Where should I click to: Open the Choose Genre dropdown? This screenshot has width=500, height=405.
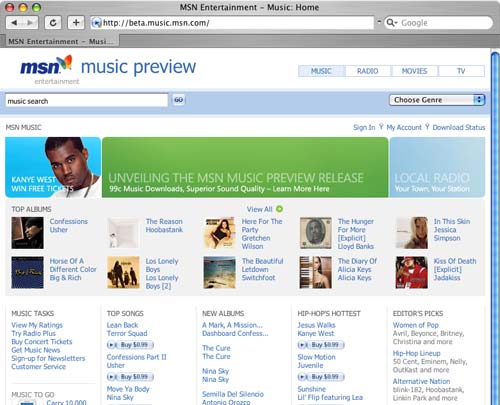437,100
